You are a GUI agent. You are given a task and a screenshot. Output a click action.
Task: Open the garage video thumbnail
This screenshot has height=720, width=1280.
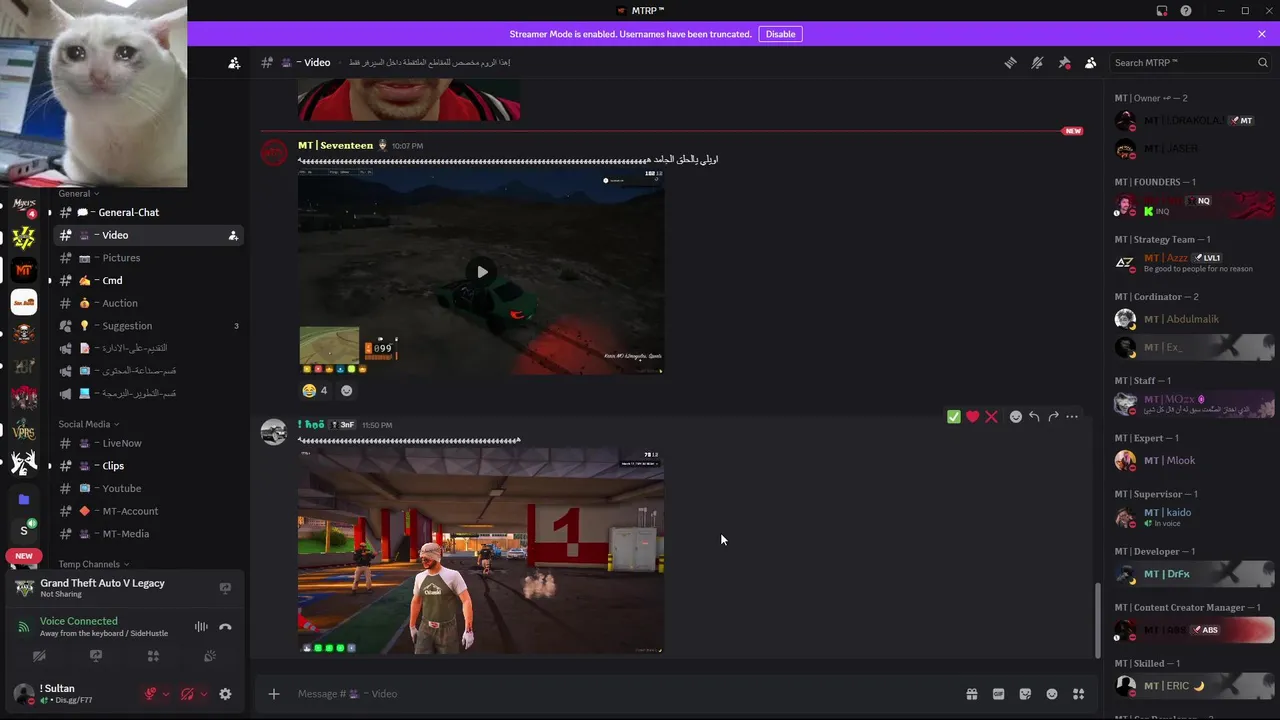pyautogui.click(x=481, y=551)
